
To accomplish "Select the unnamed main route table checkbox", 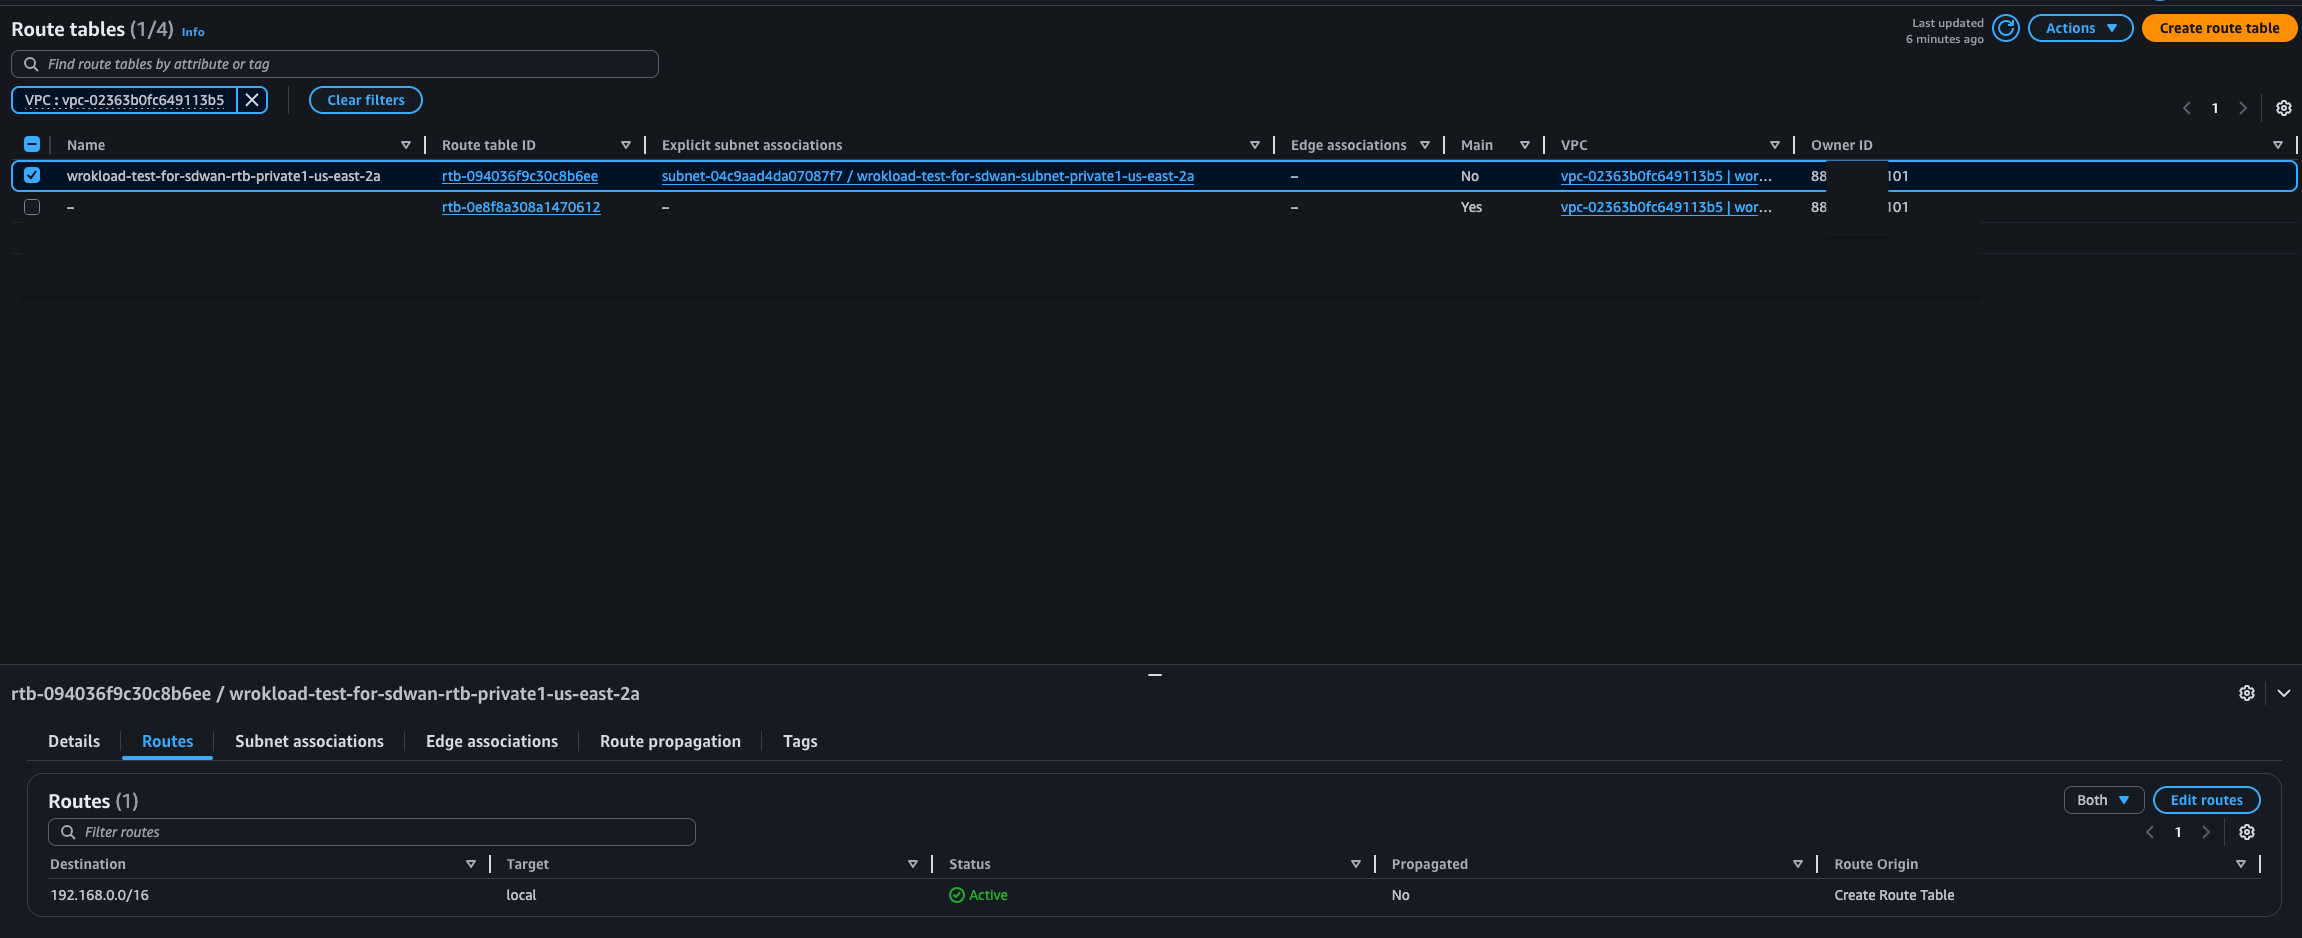I will (32, 207).
